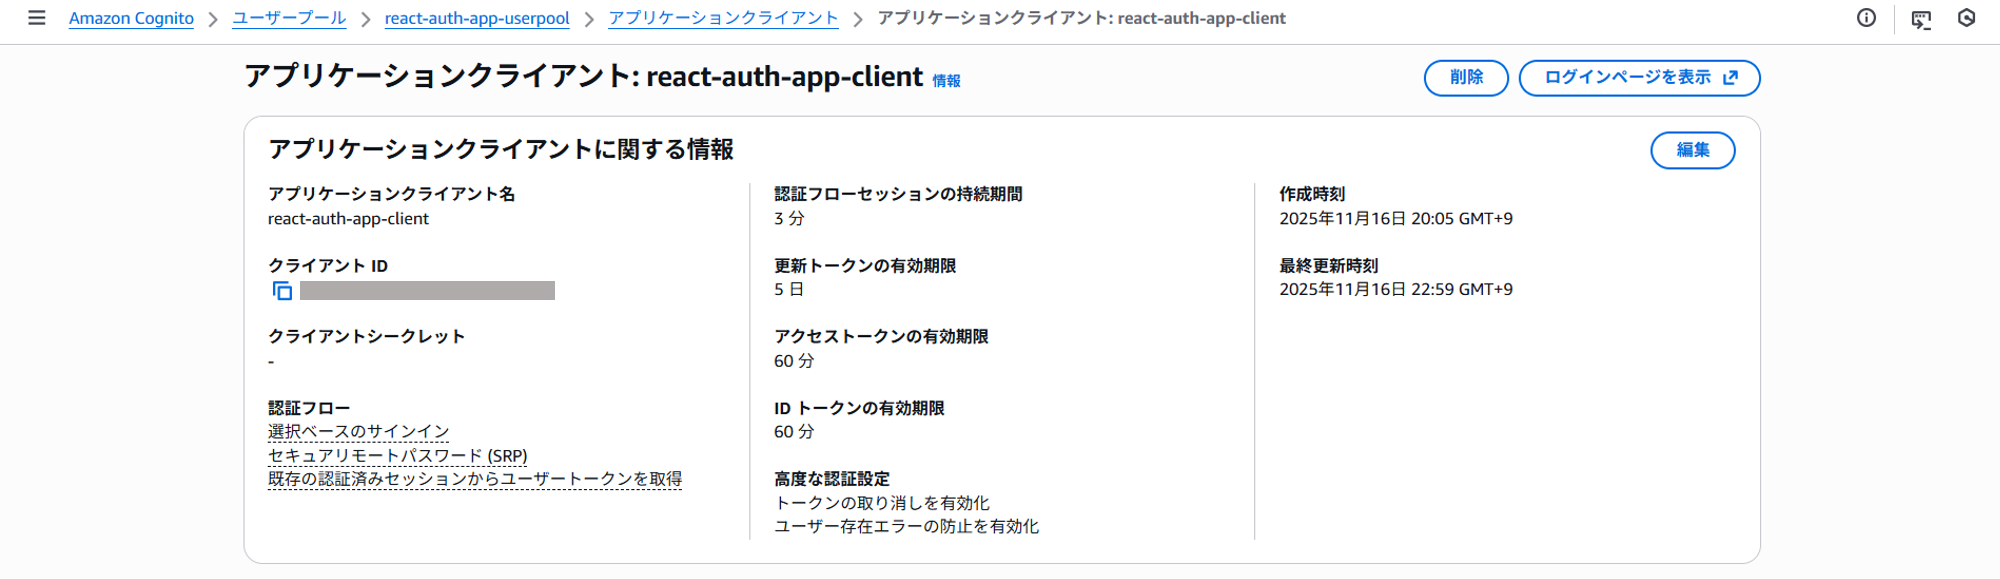
Task: Open the CloudShell console icon
Action: click(1921, 19)
